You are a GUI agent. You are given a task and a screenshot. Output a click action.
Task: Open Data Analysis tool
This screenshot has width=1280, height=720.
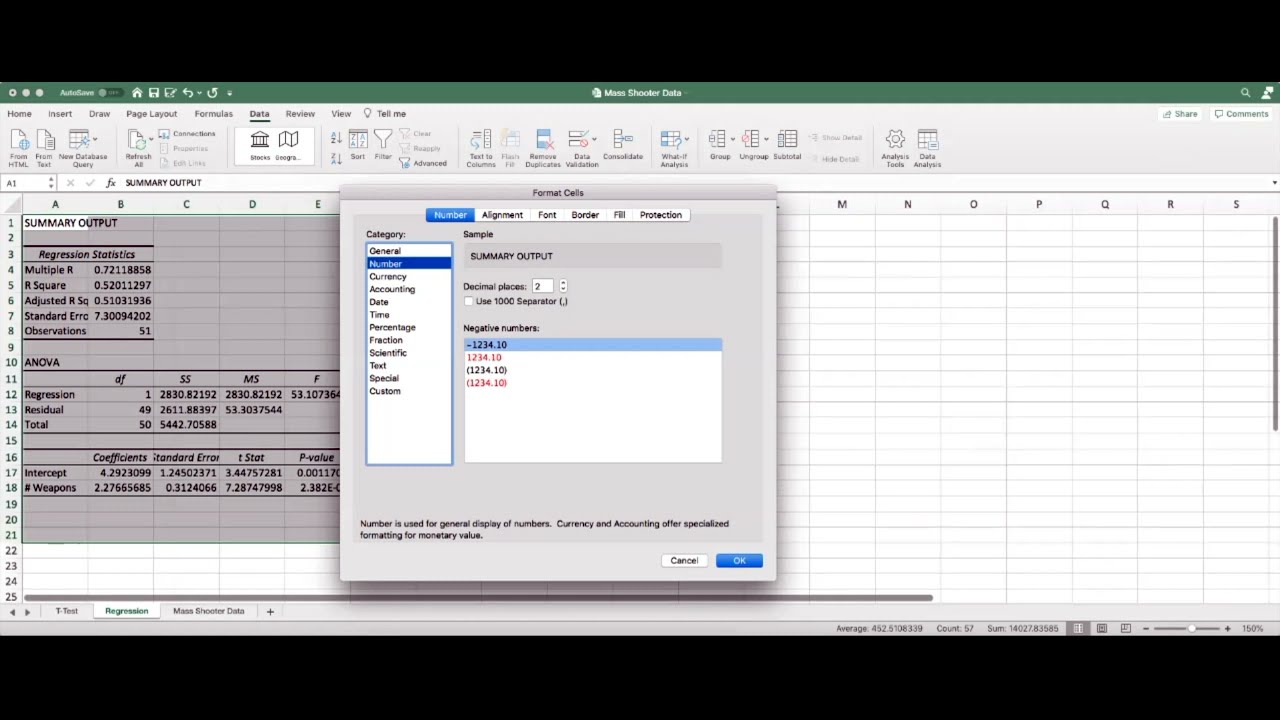pos(927,140)
